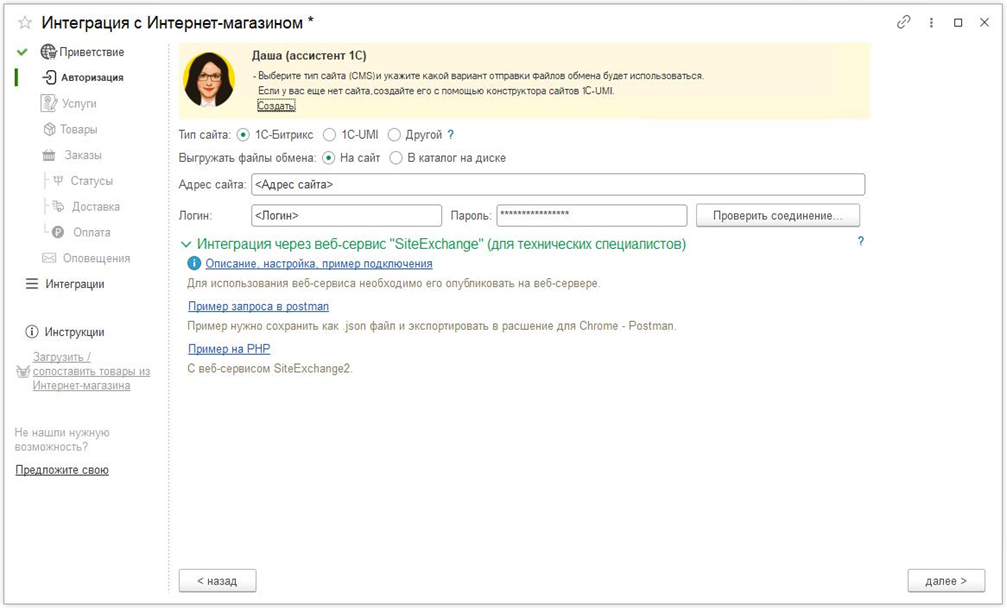
Task: Click the Адрес сайта input field
Action: click(556, 185)
